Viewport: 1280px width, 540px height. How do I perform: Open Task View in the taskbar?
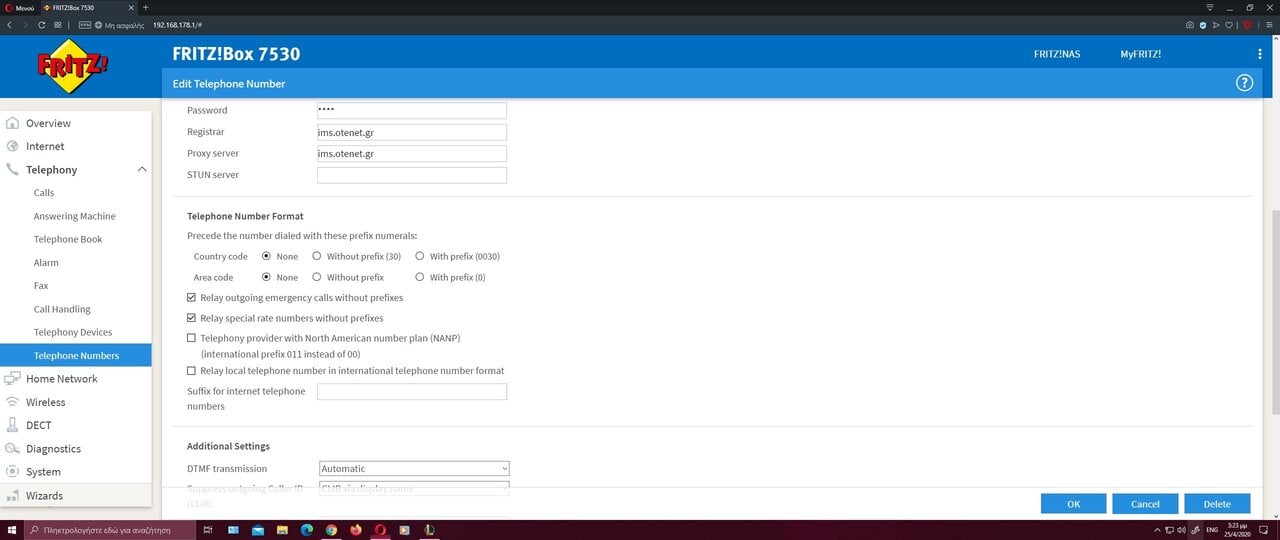click(x=207, y=529)
